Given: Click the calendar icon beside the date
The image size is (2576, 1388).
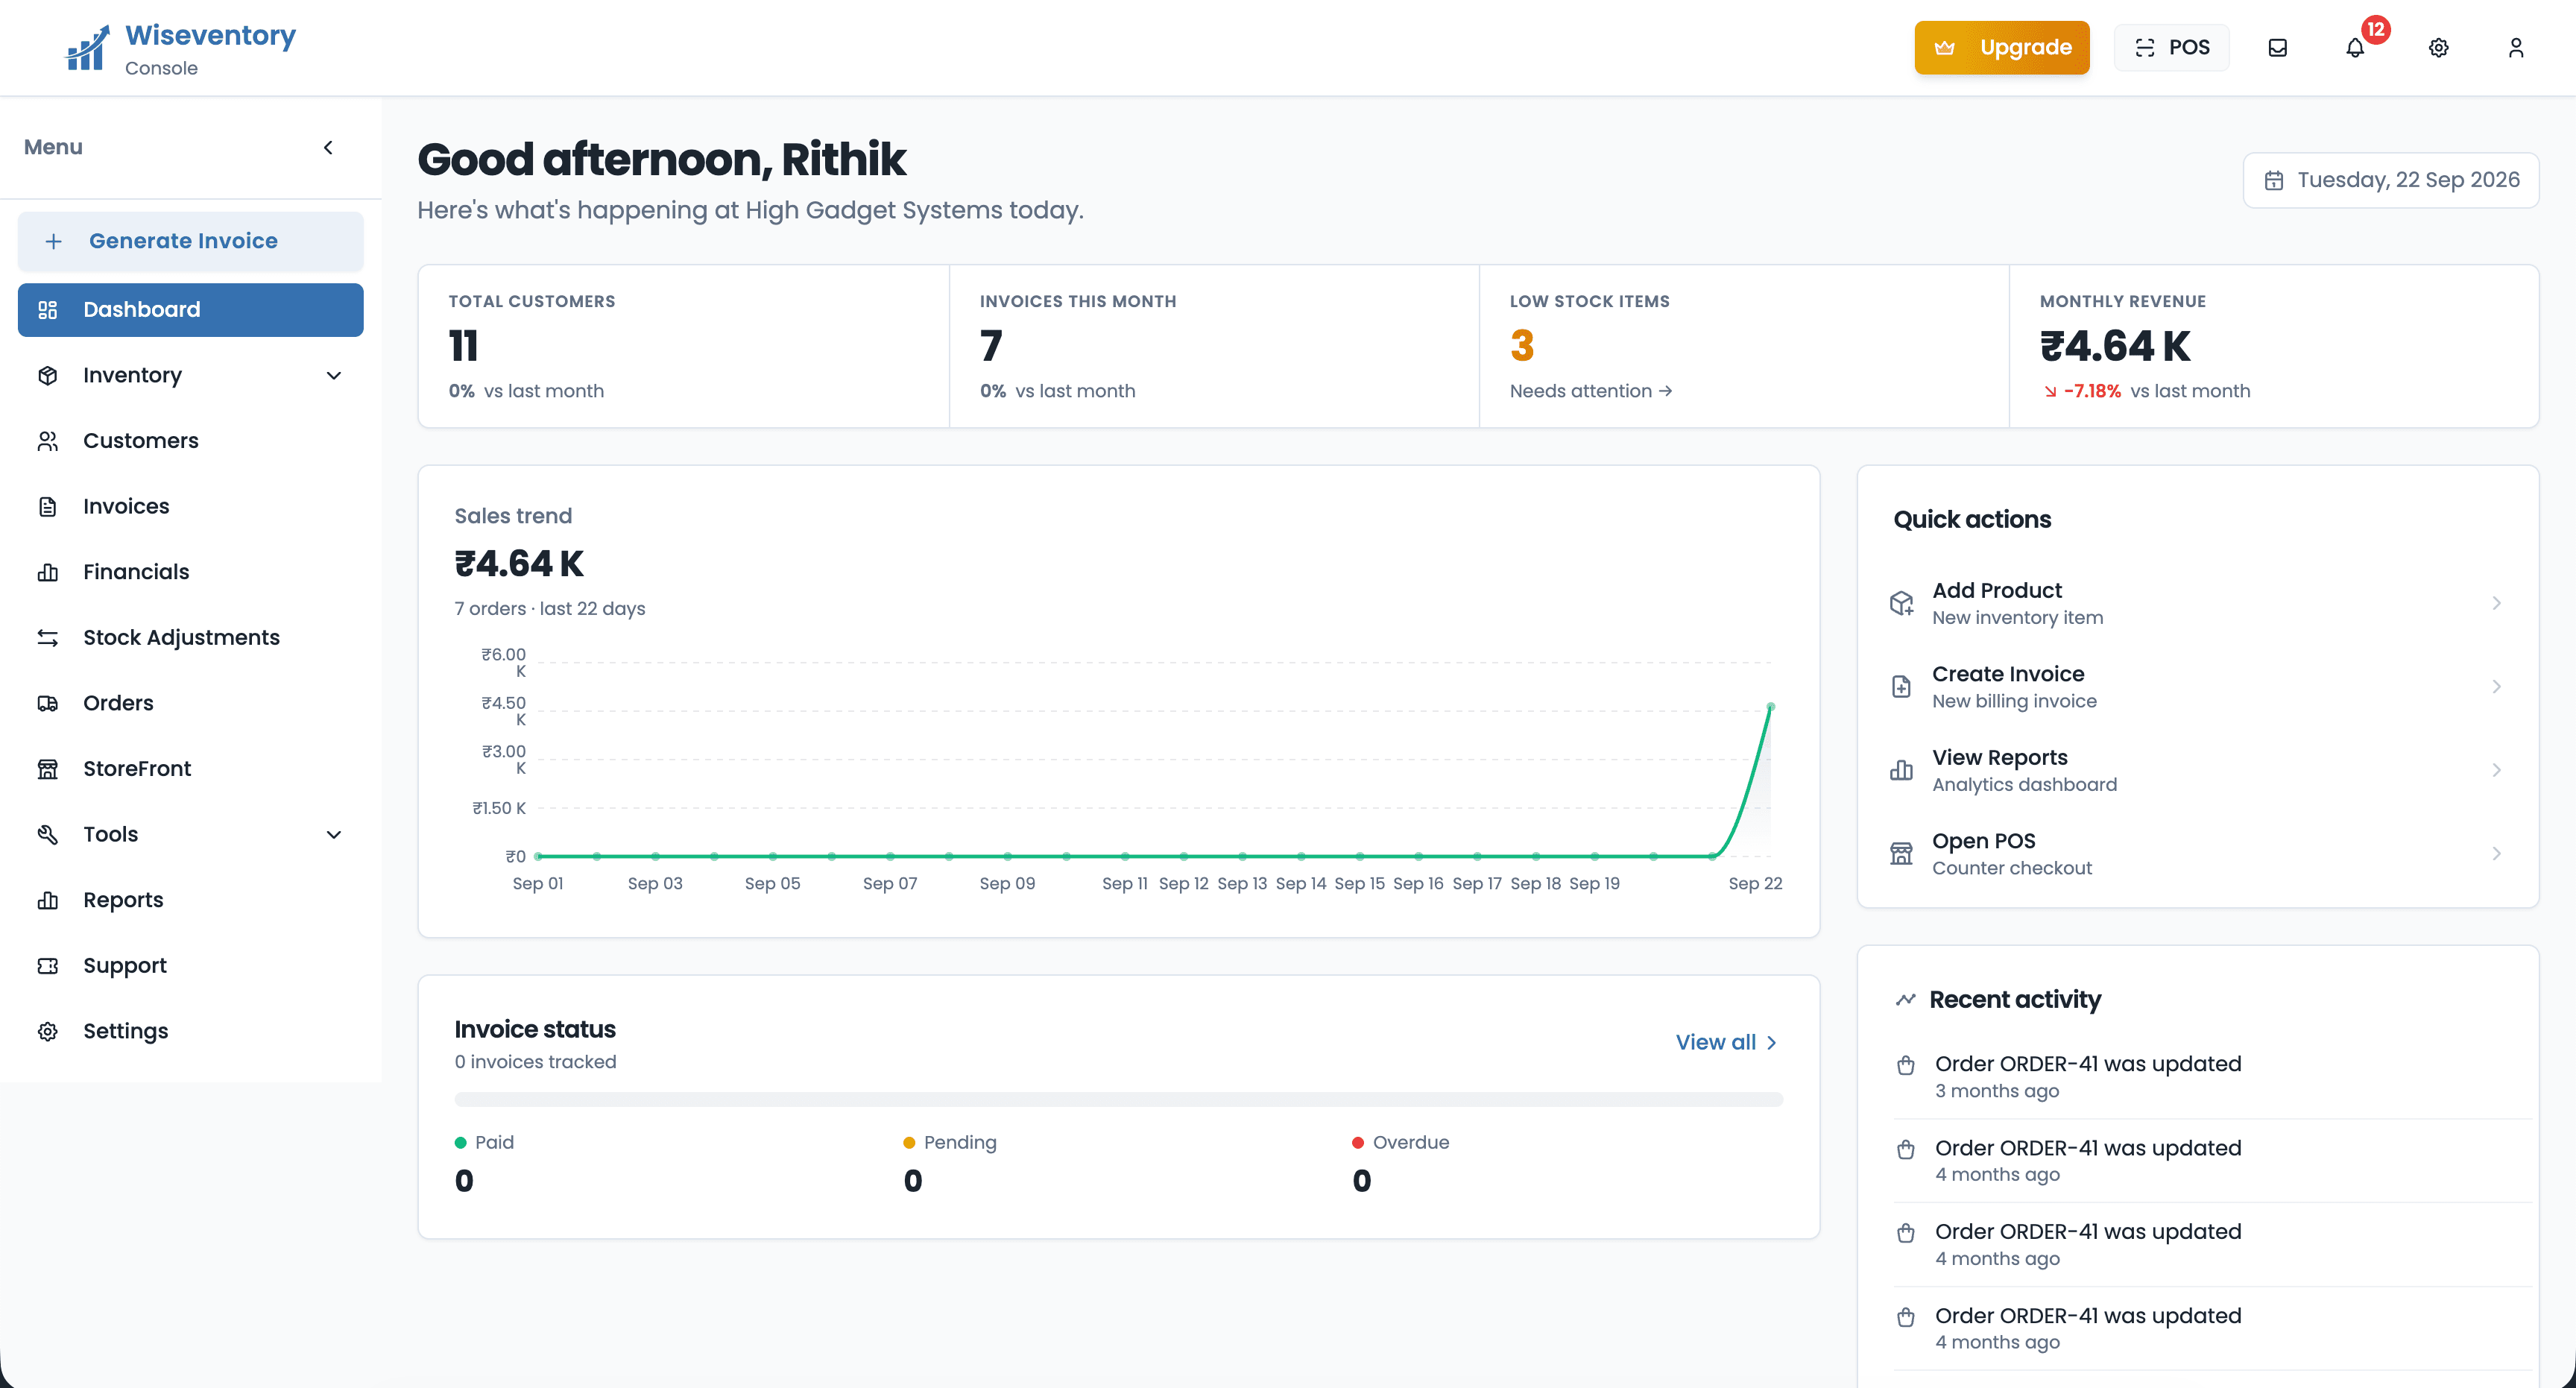Looking at the screenshot, I should pyautogui.click(x=2274, y=180).
